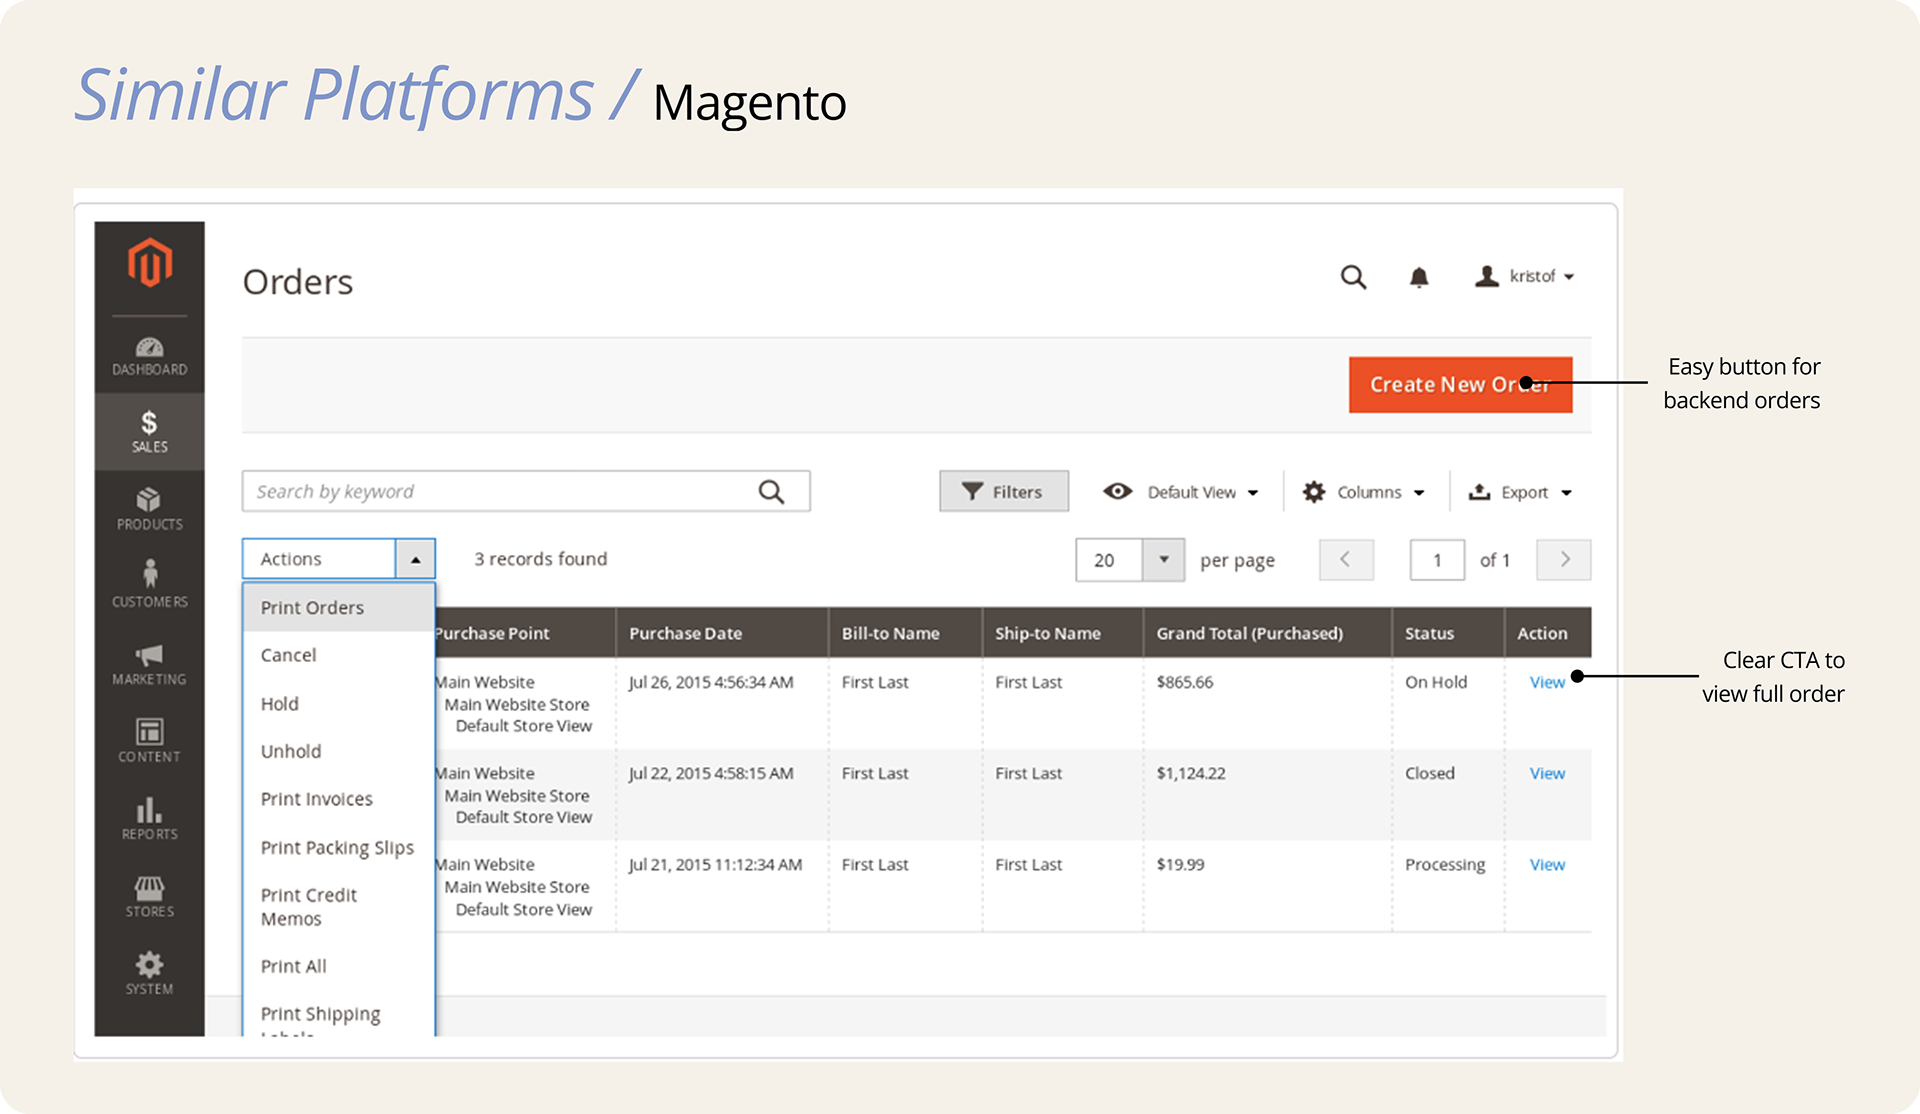Click the global search magnifier icon
1920x1114 pixels.
[1353, 277]
